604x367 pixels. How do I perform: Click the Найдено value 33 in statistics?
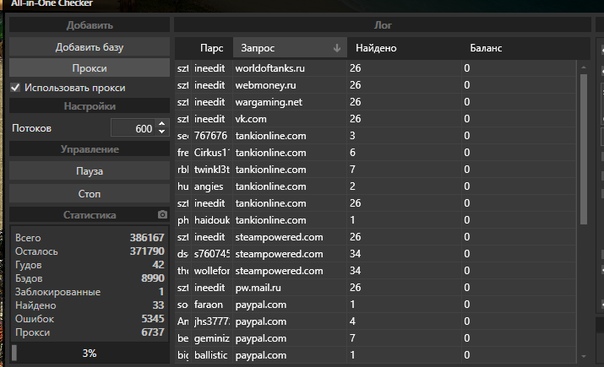(x=158, y=305)
